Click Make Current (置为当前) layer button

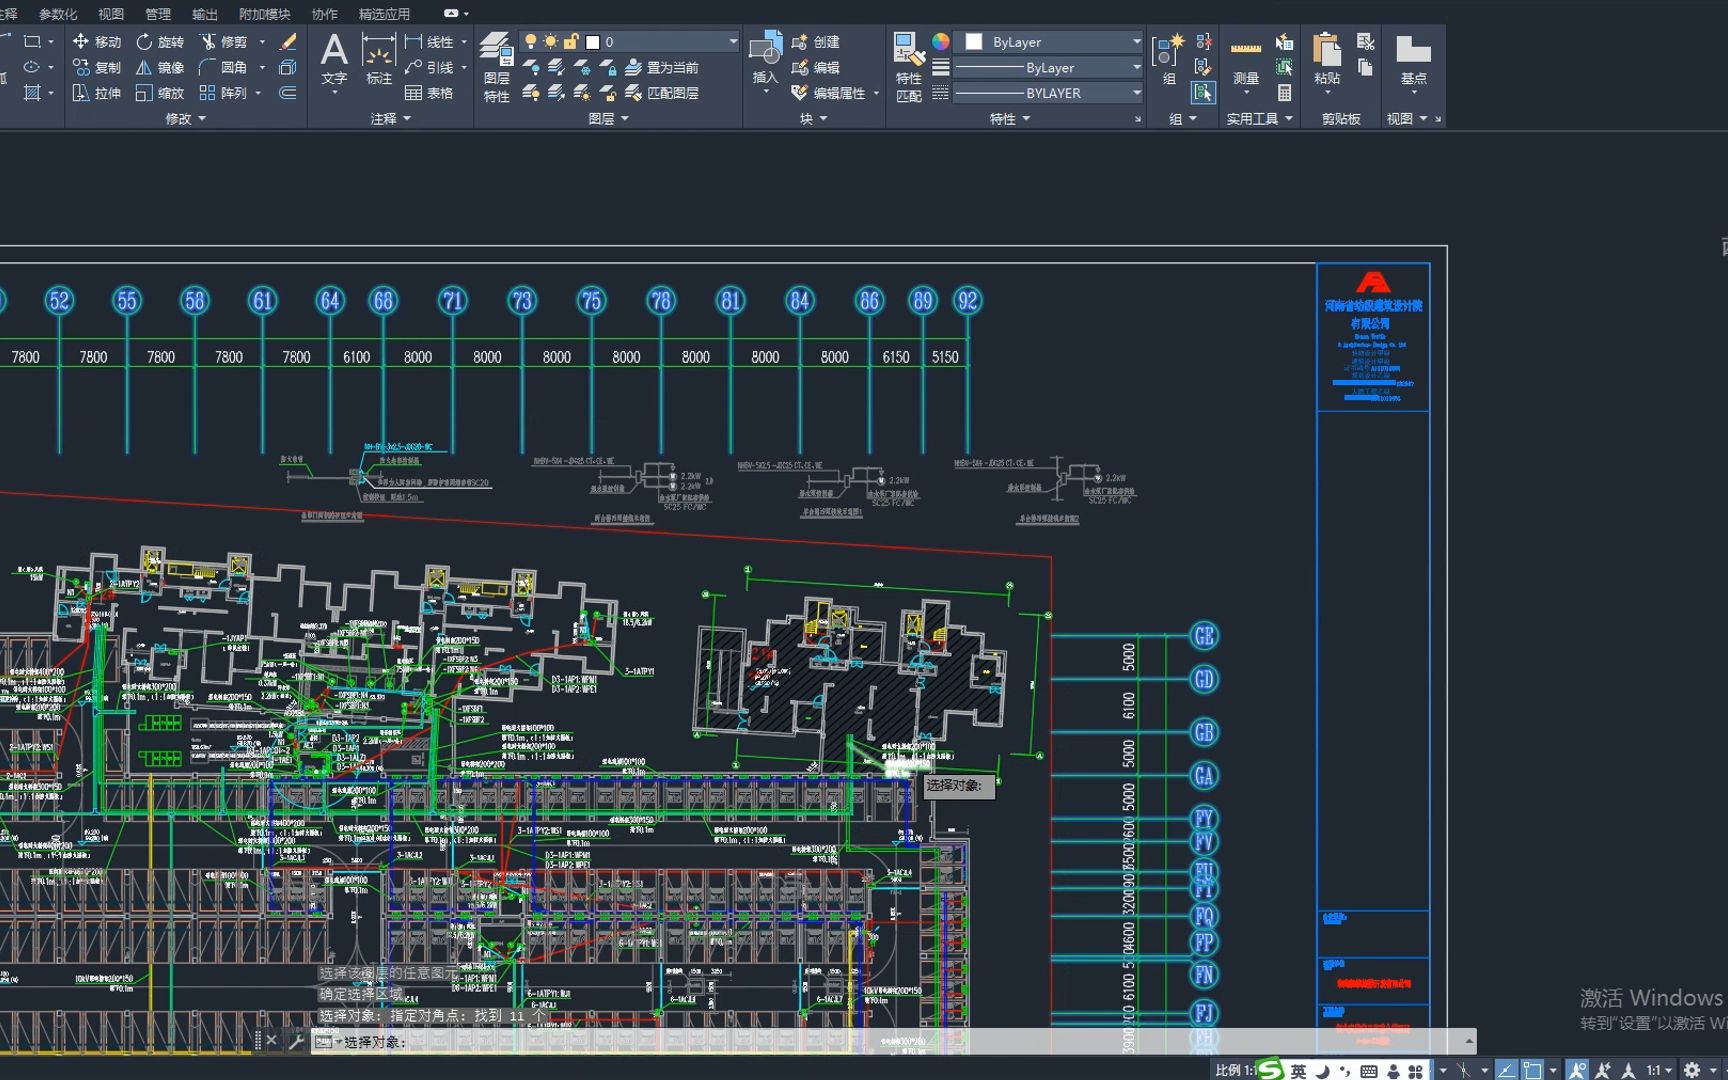(x=662, y=68)
